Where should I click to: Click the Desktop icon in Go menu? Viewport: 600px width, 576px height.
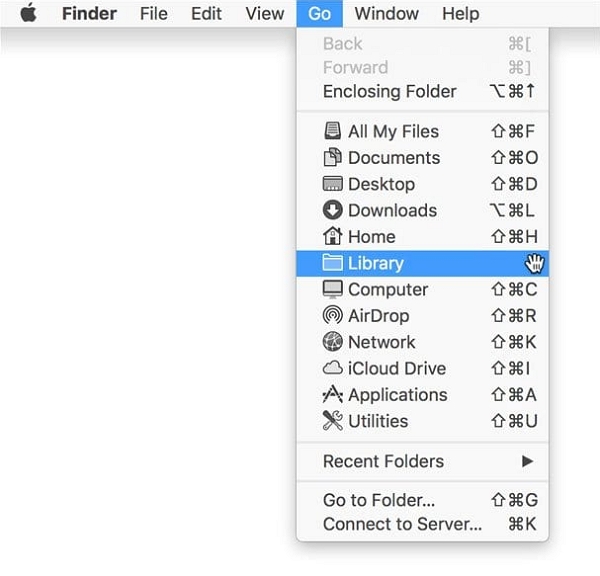click(x=332, y=184)
